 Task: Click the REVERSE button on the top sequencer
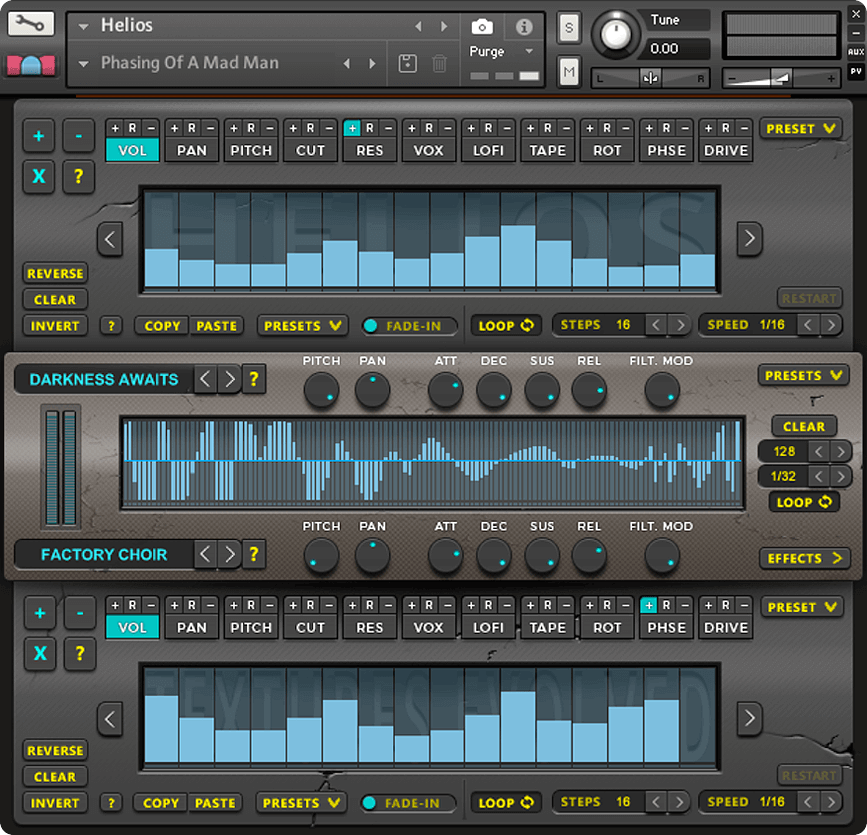click(x=55, y=273)
